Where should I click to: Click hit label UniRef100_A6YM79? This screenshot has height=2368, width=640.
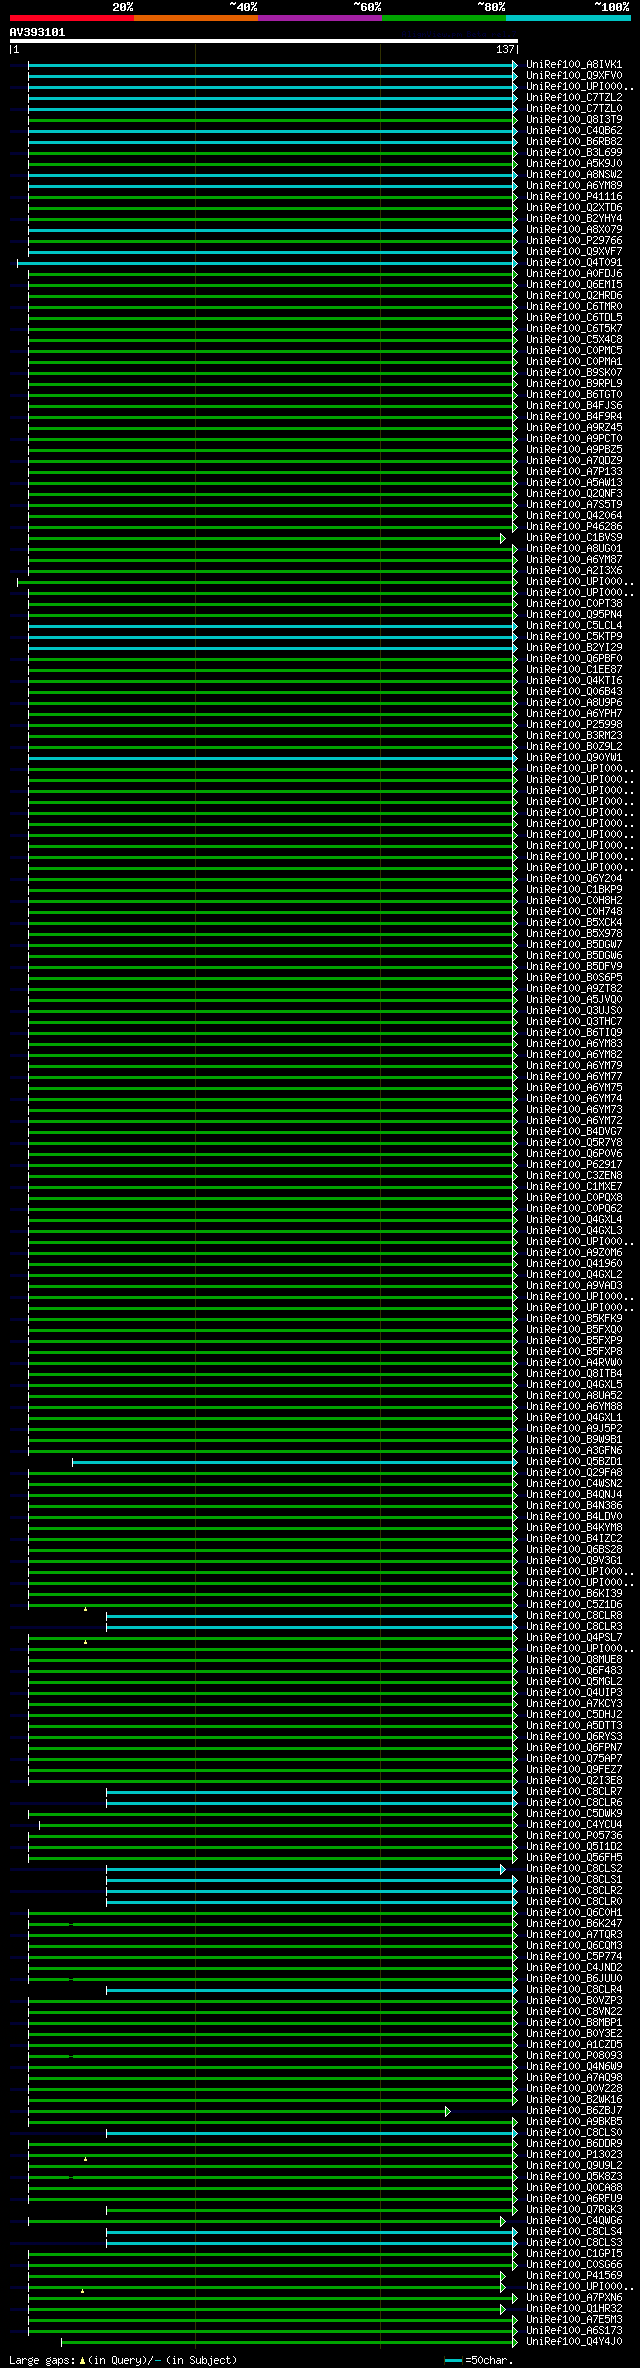click(574, 1066)
